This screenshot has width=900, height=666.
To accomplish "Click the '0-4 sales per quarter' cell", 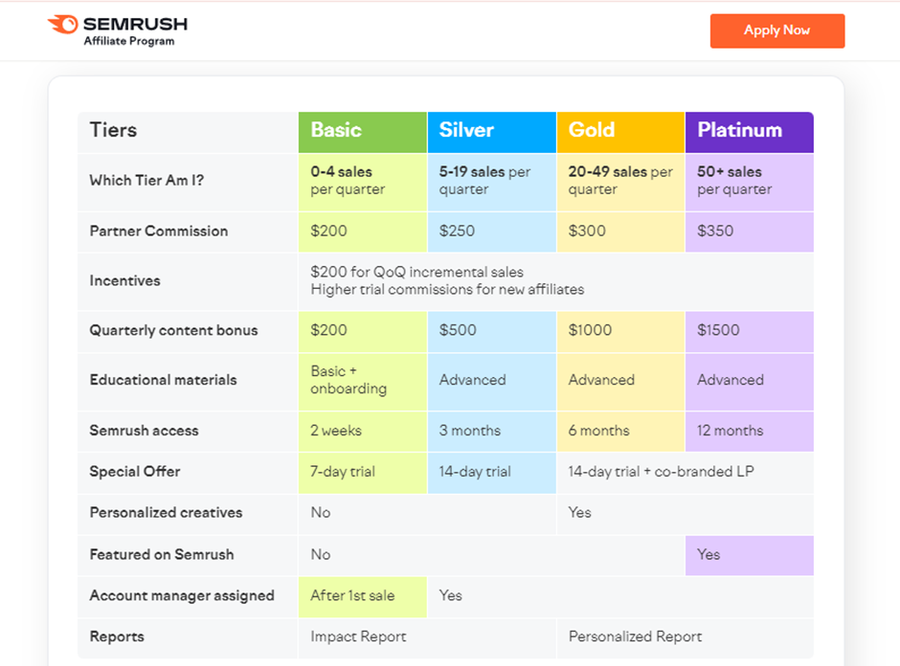I will pyautogui.click(x=363, y=182).
